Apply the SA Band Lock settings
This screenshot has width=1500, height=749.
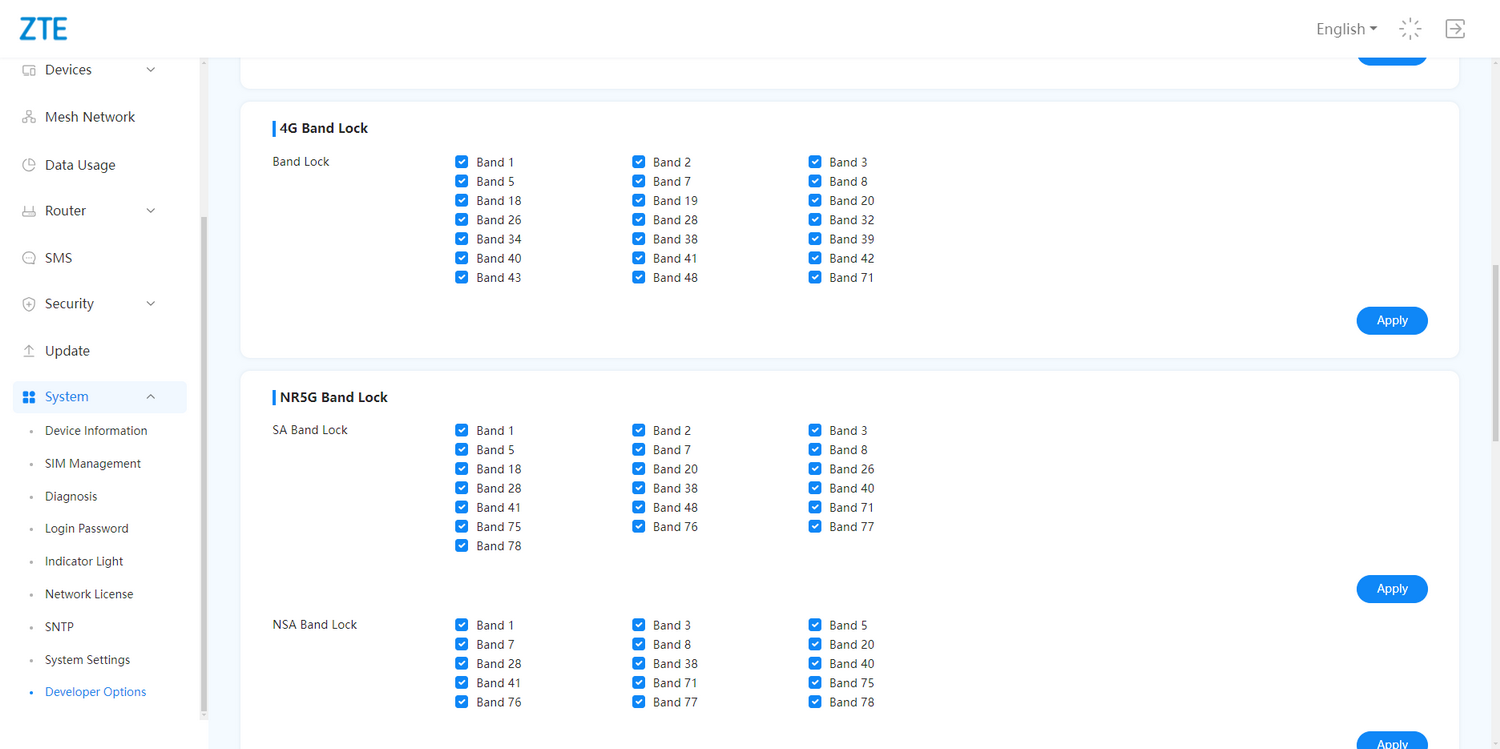point(1391,589)
